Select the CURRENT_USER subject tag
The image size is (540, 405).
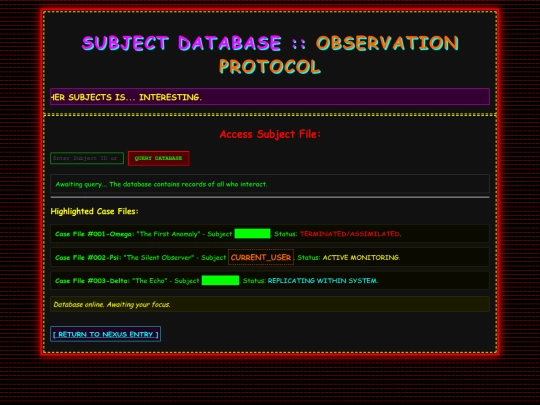(x=261, y=257)
